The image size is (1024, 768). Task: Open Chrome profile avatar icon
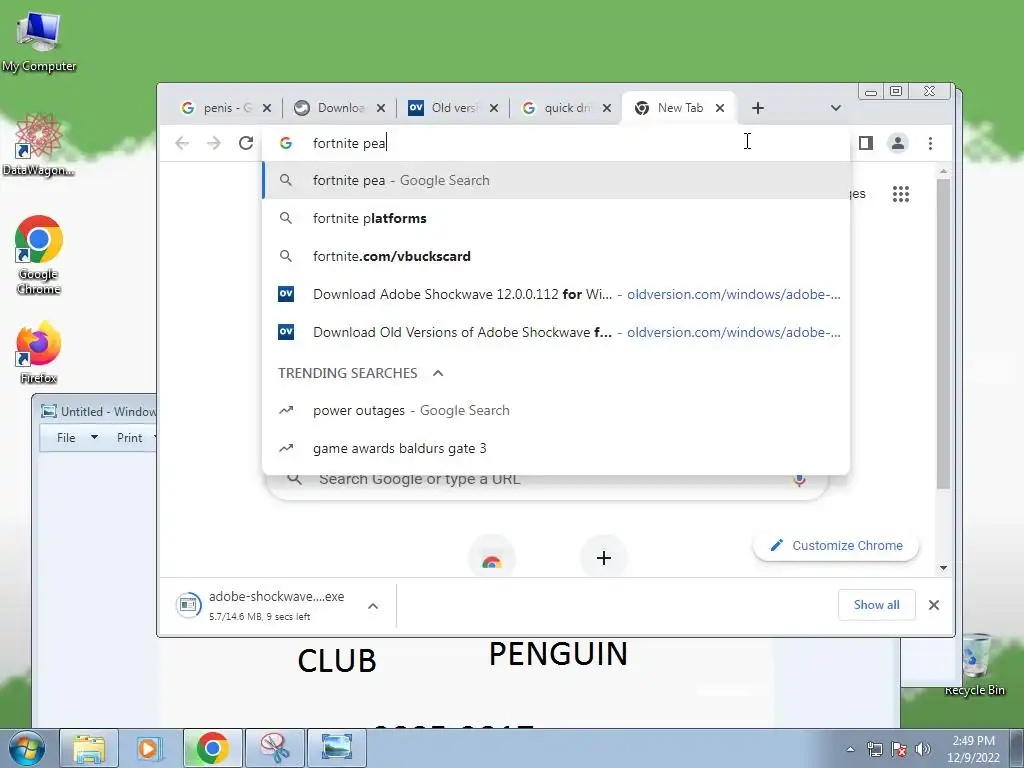pos(898,143)
